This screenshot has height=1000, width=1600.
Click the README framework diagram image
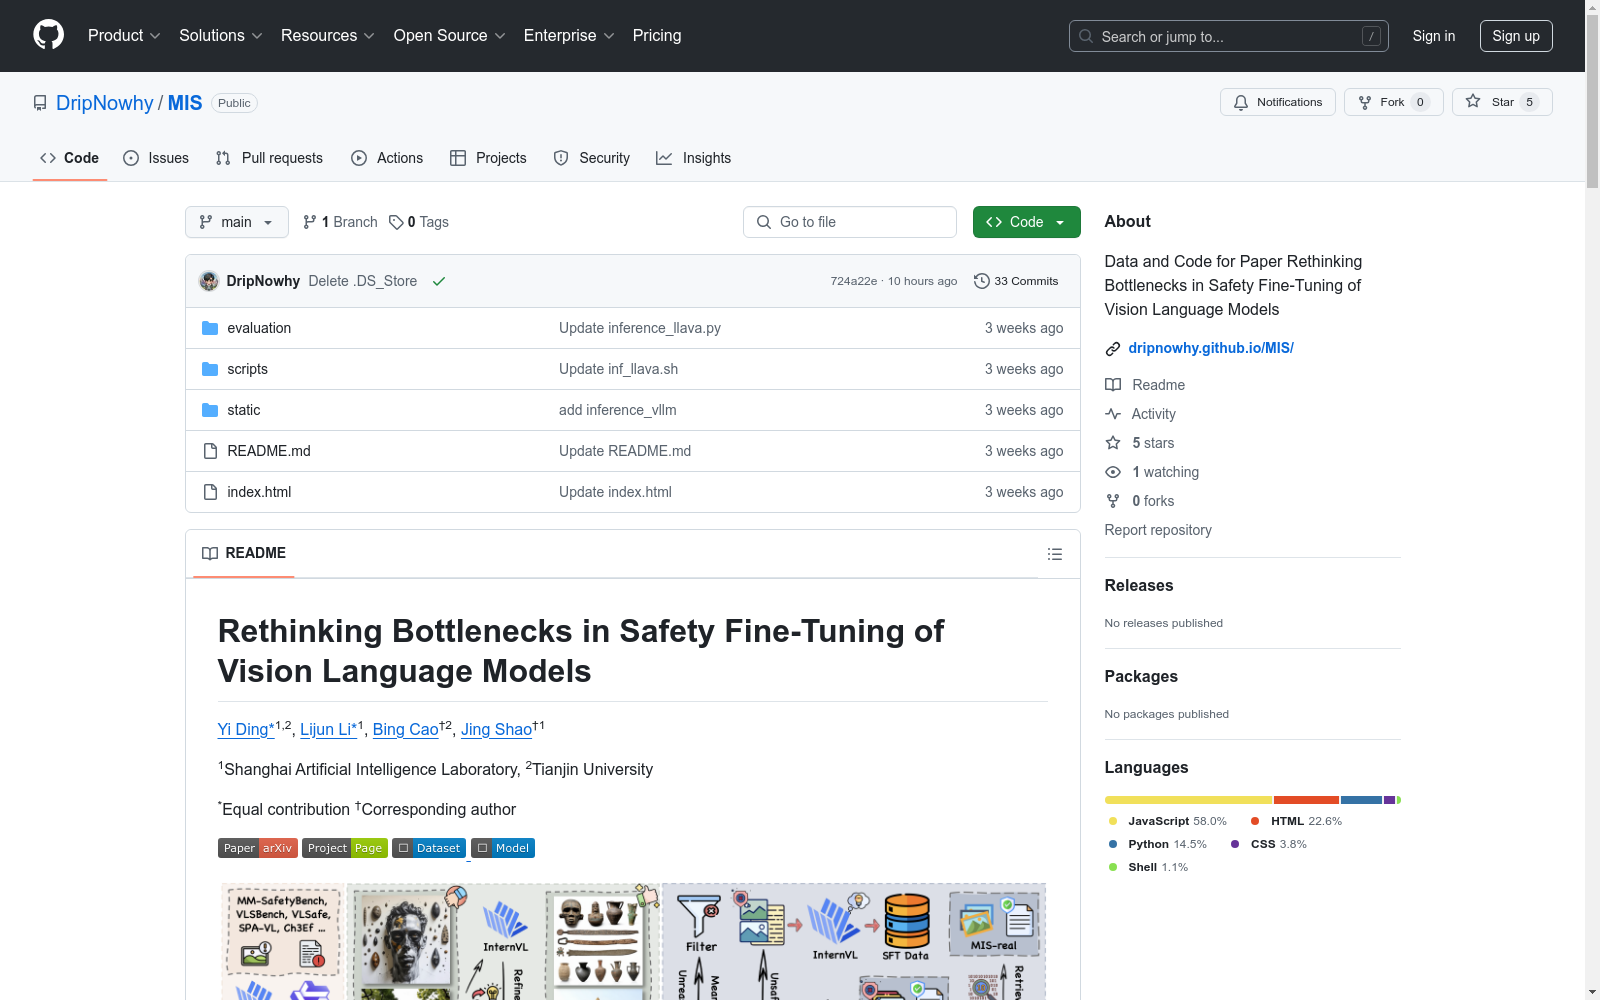[x=633, y=941]
